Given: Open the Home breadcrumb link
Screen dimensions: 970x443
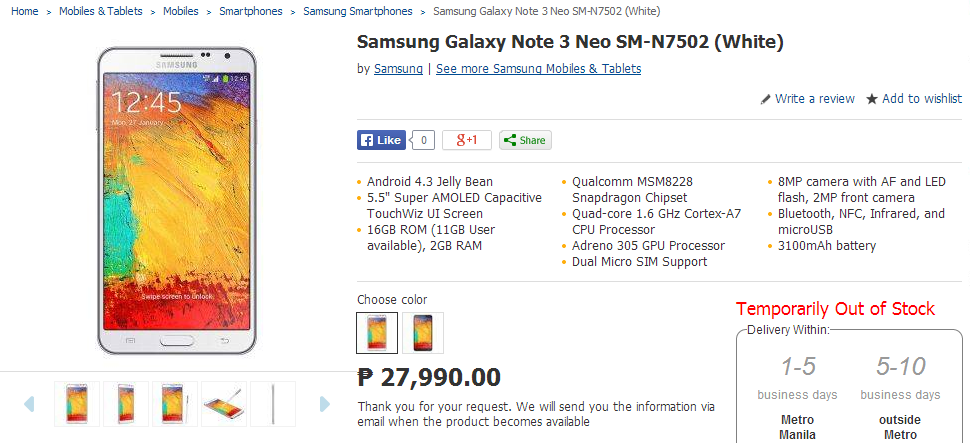Looking at the screenshot, I should coord(24,11).
